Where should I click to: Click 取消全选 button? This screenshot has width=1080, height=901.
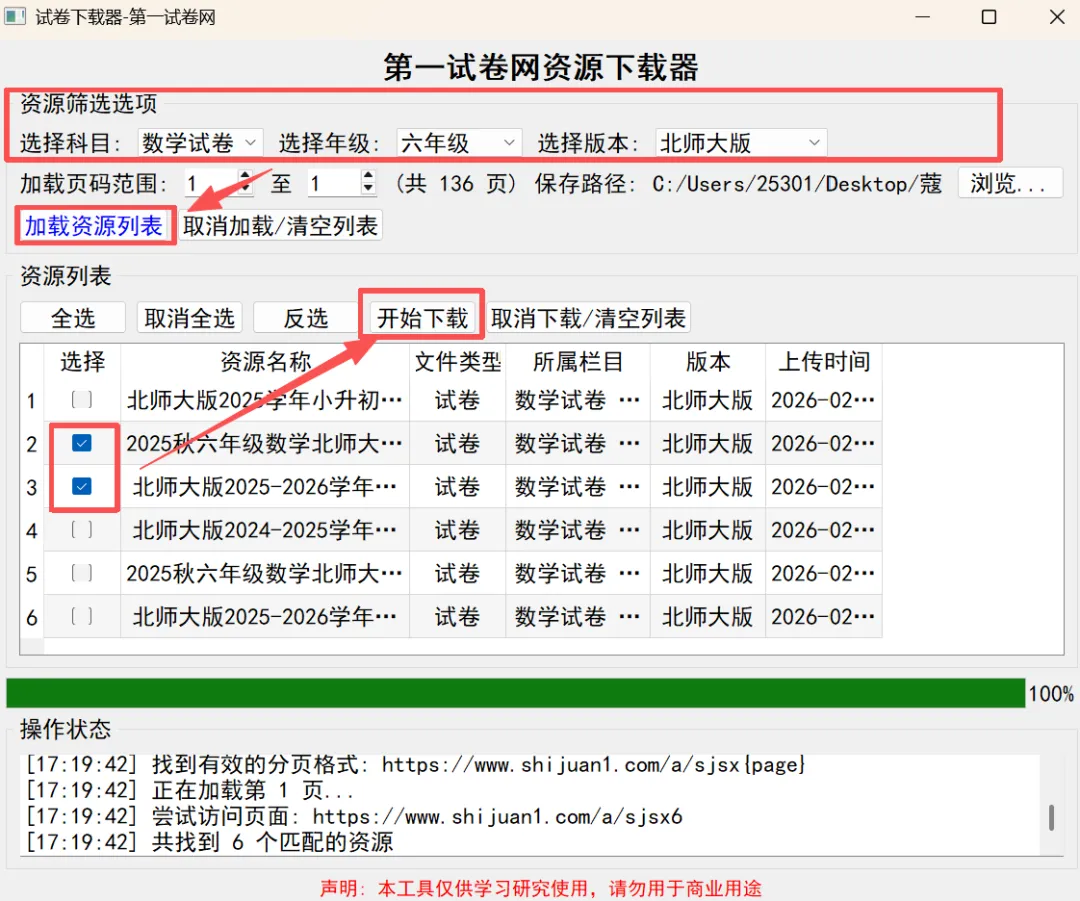pos(189,318)
